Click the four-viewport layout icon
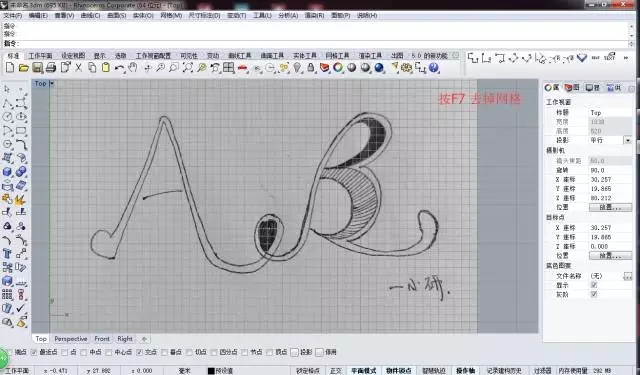The height and width of the screenshot is (375, 640). pyautogui.click(x=229, y=68)
